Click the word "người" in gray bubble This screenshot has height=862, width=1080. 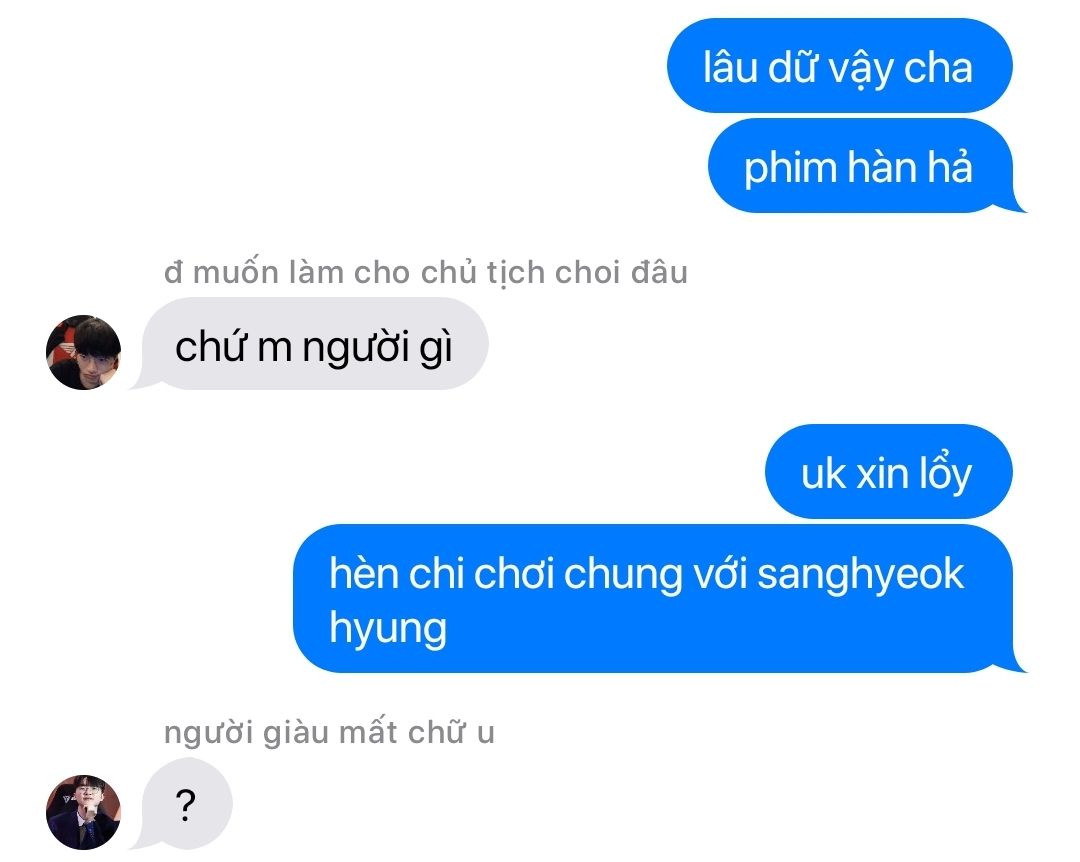pos(356,347)
